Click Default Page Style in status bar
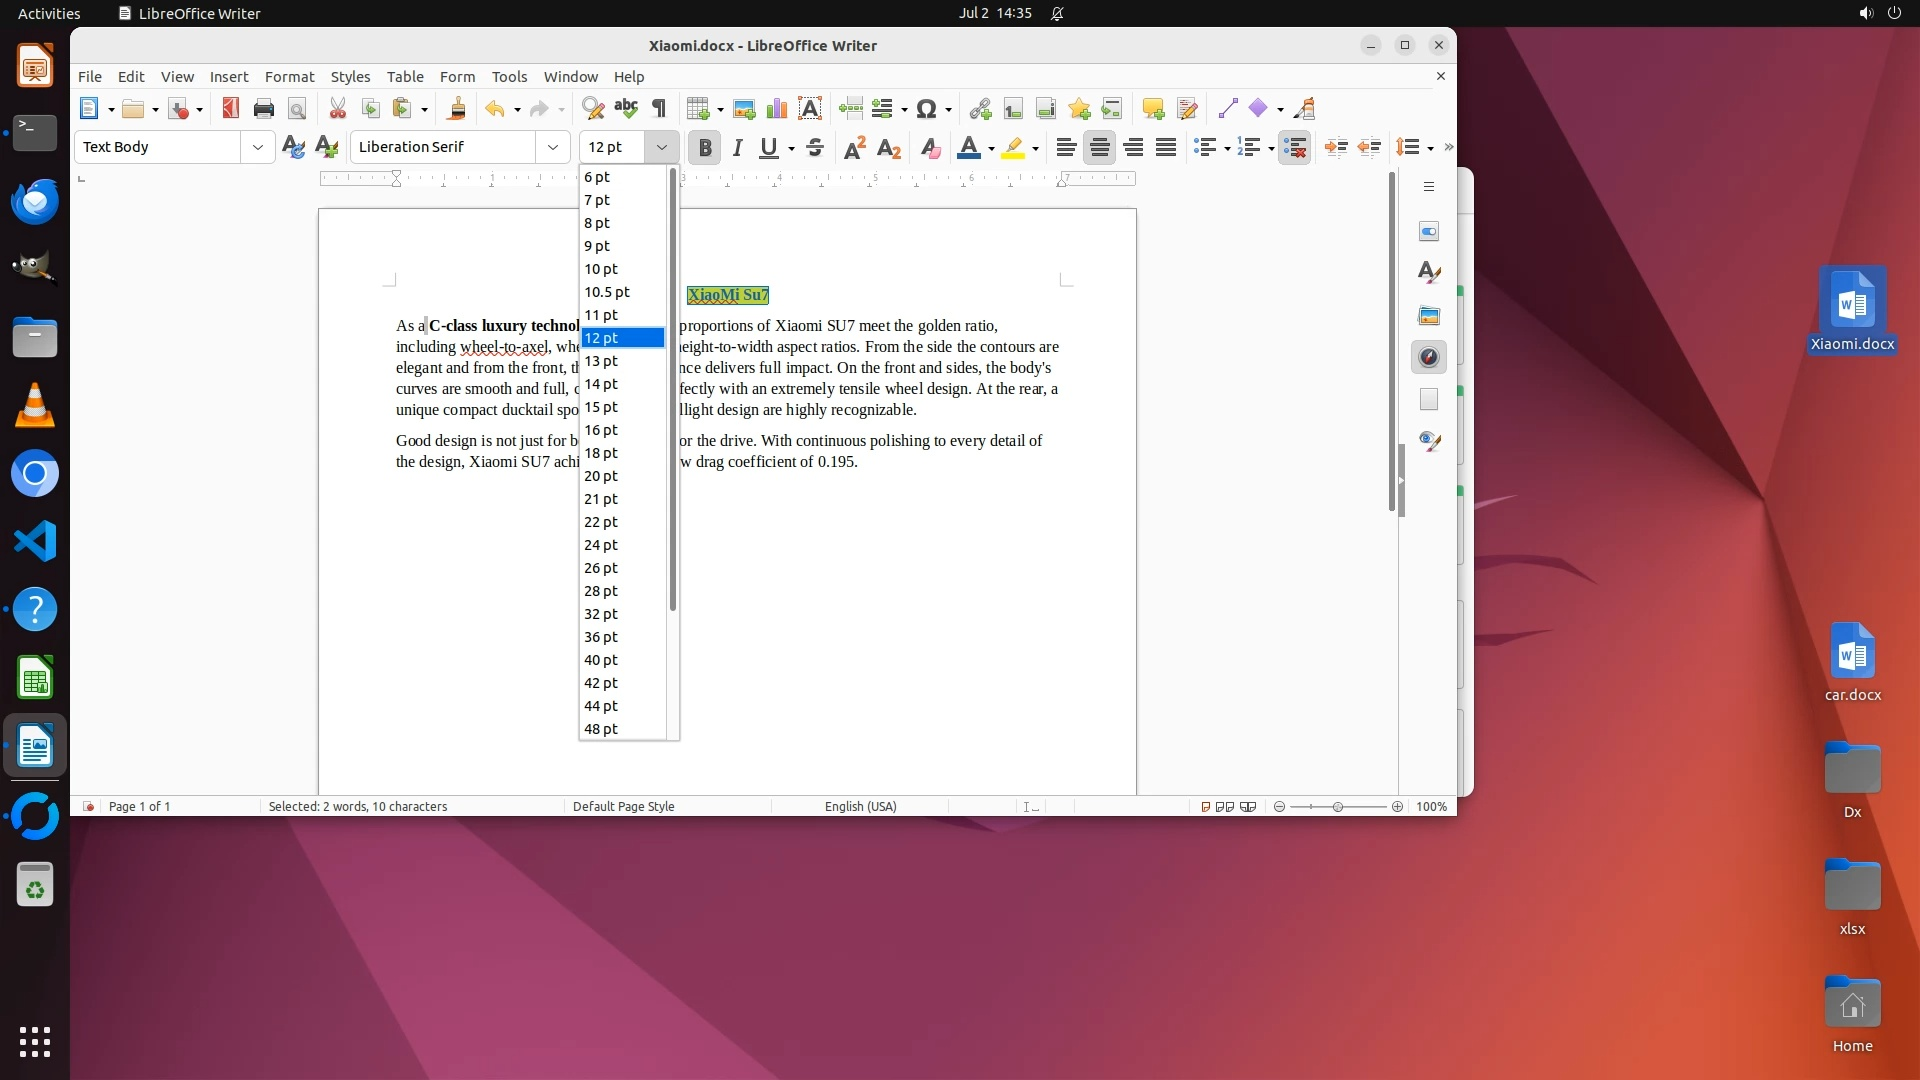 pos(623,807)
